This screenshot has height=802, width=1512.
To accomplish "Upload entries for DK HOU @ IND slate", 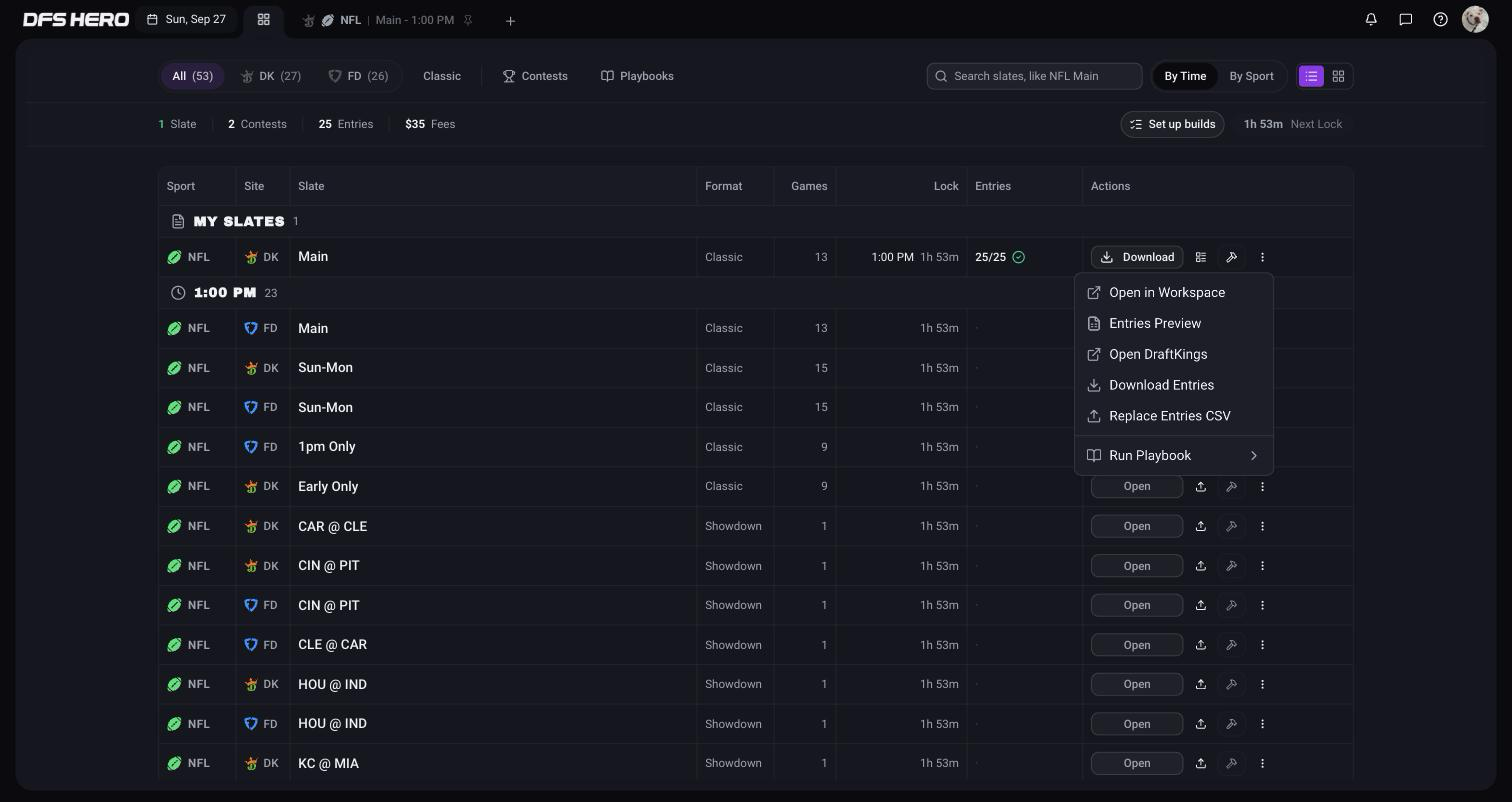I will pos(1201,684).
